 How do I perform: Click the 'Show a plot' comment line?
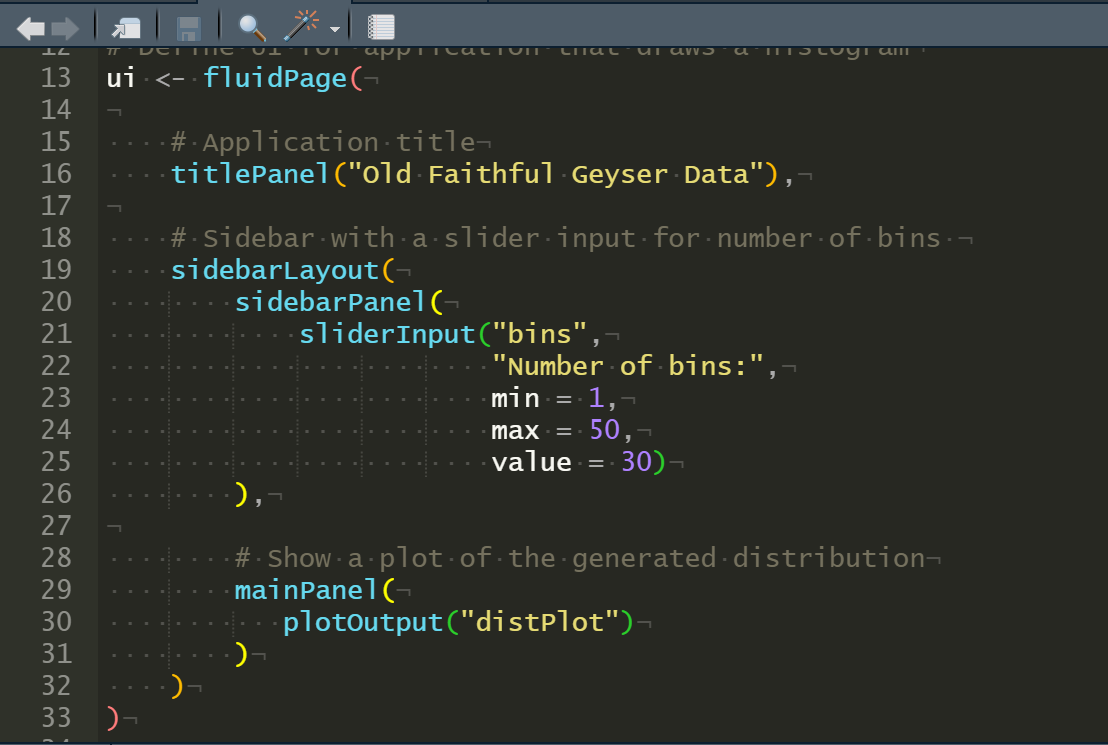(580, 558)
